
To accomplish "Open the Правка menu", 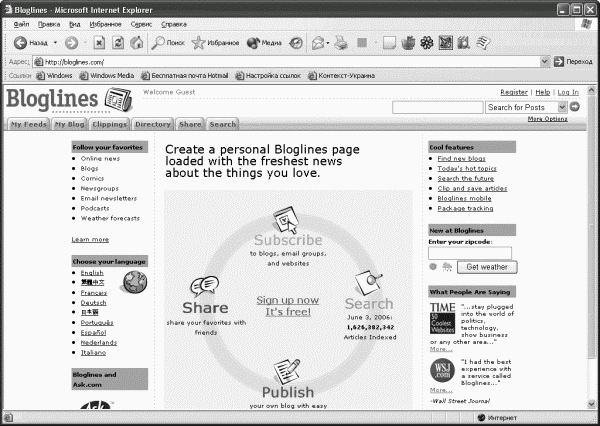I will (49, 24).
